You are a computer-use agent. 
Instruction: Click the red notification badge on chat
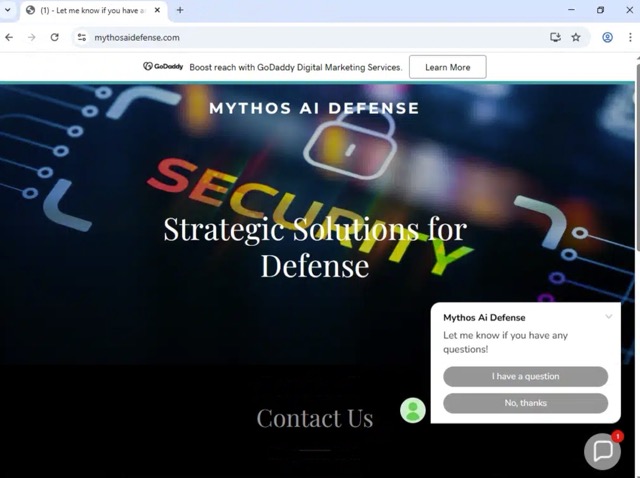click(x=618, y=436)
